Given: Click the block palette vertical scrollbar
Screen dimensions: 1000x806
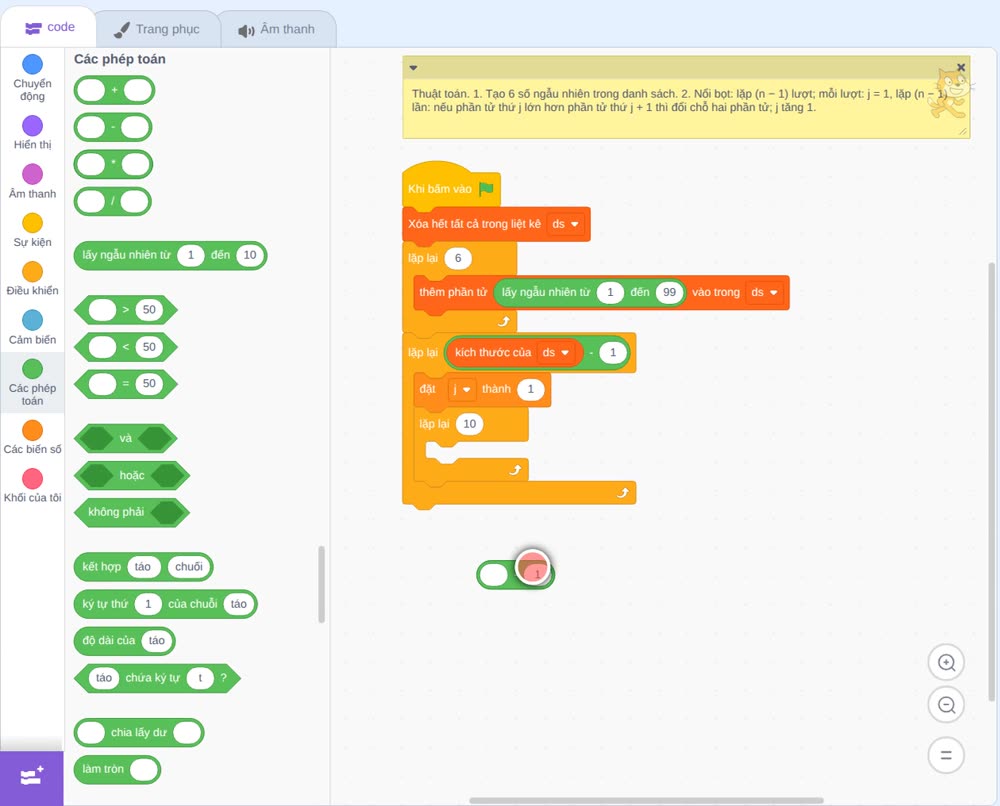Looking at the screenshot, I should pyautogui.click(x=321, y=584).
